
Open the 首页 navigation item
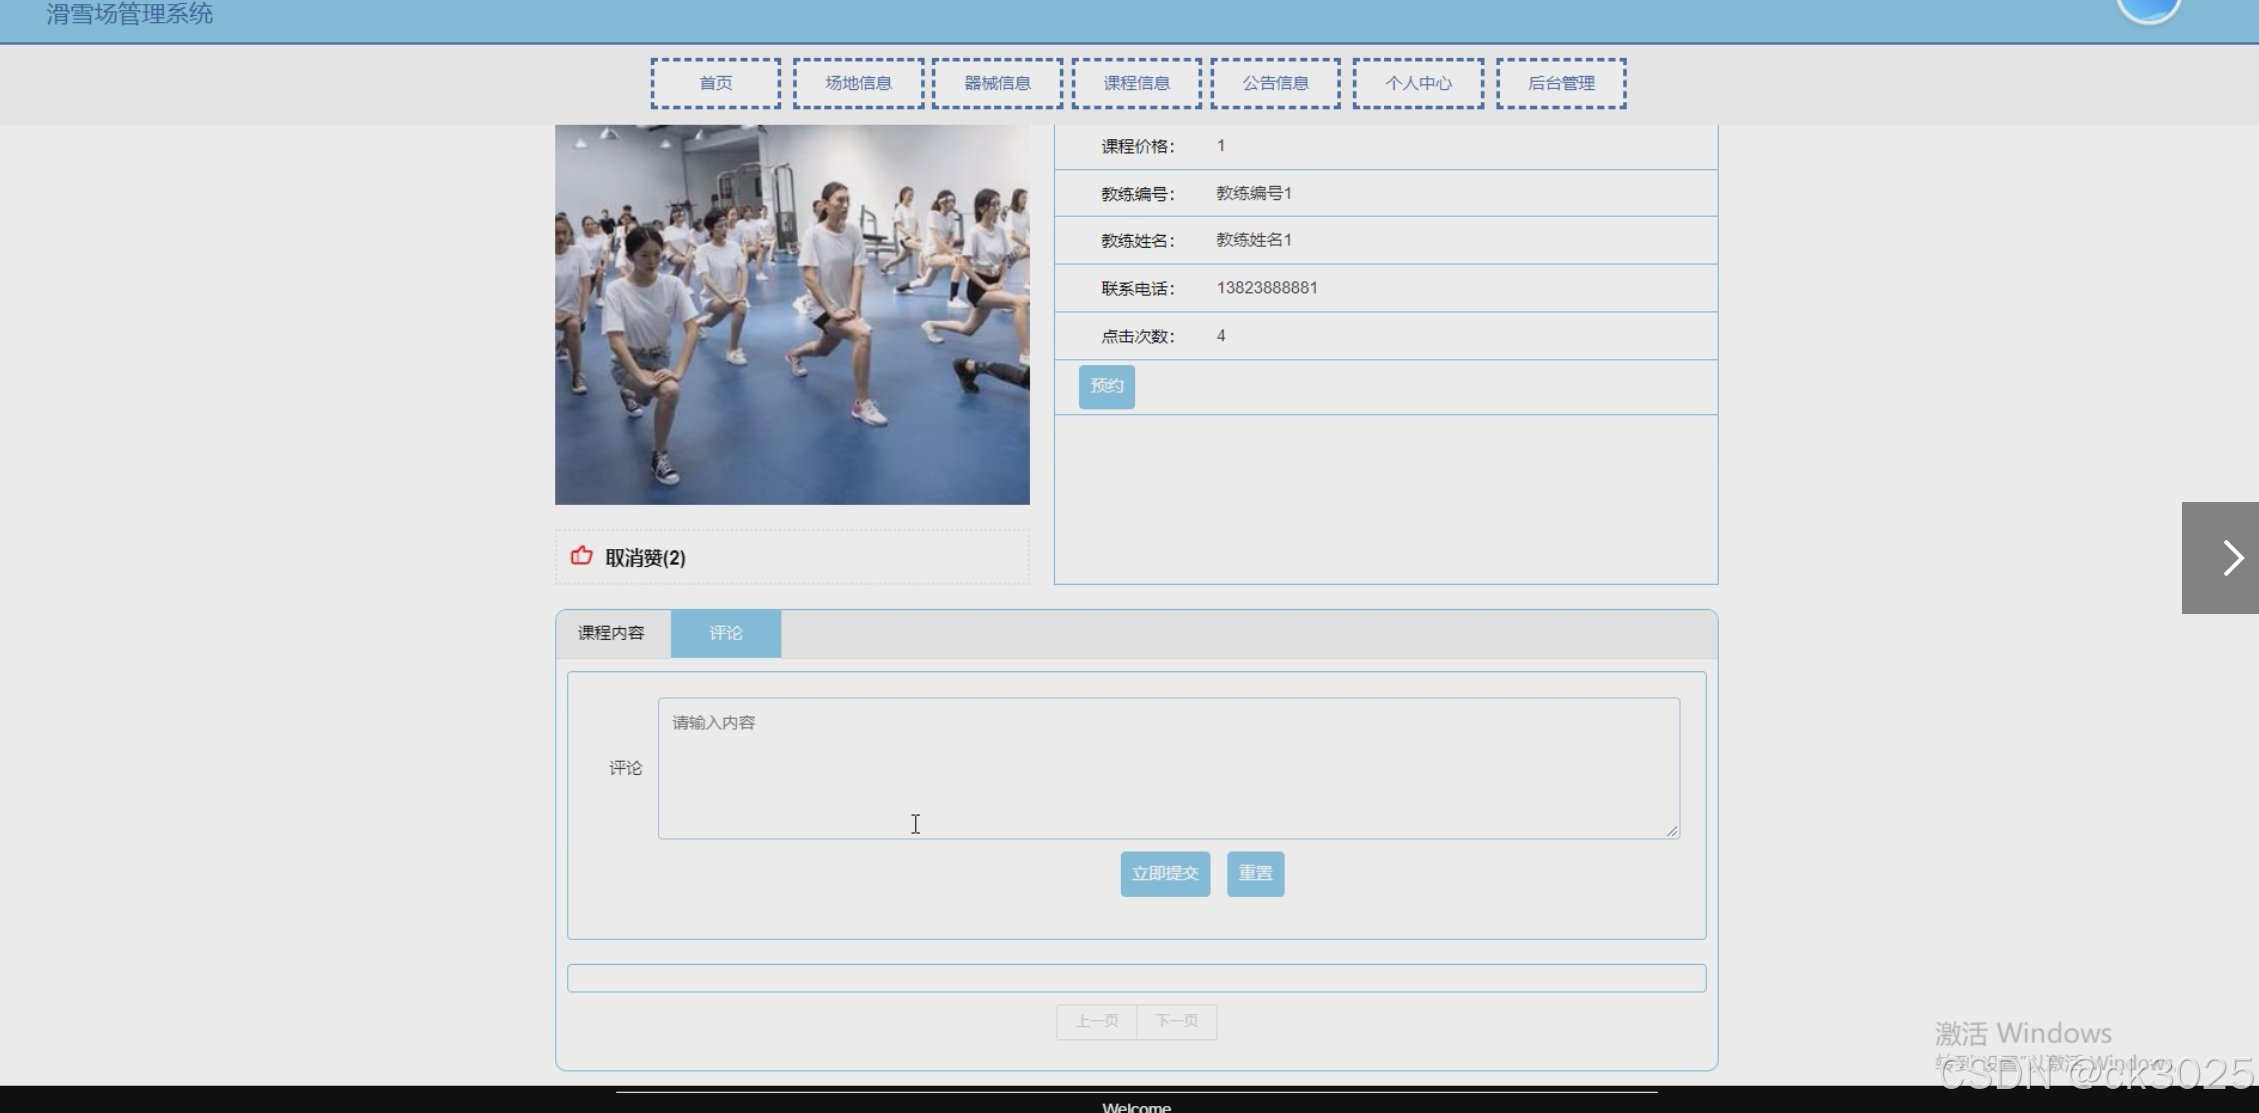(715, 83)
